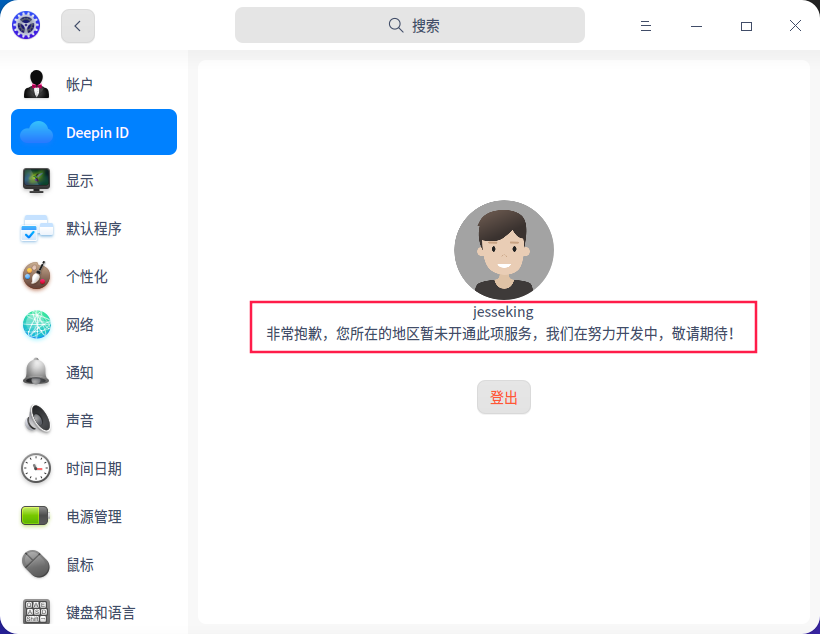Click the 通知 bell icon
820x634 pixels.
(36, 372)
